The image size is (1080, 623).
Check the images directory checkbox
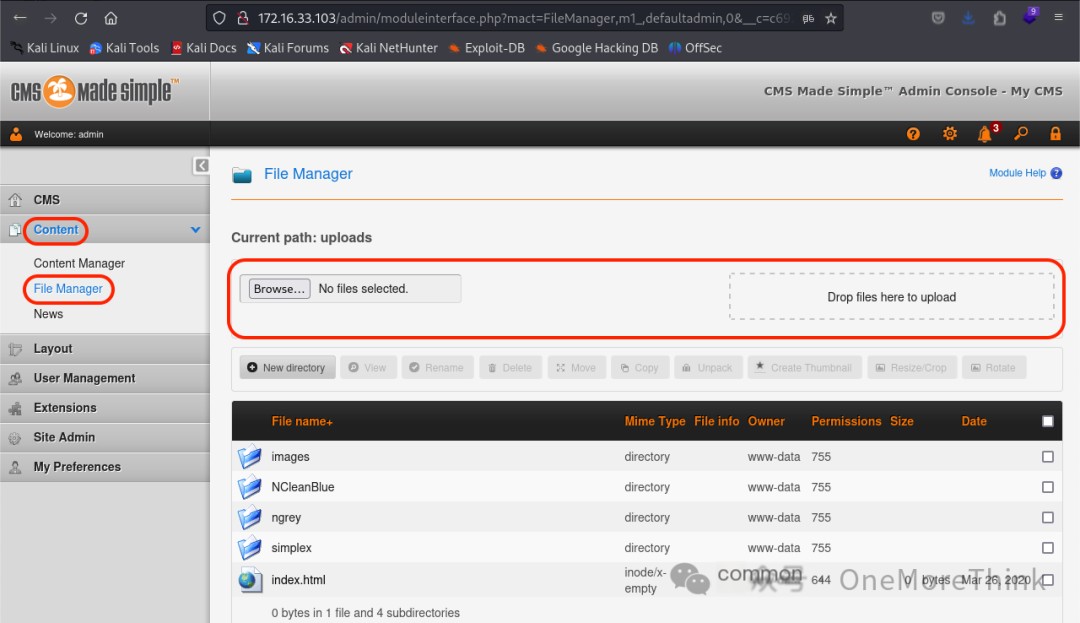(1048, 456)
